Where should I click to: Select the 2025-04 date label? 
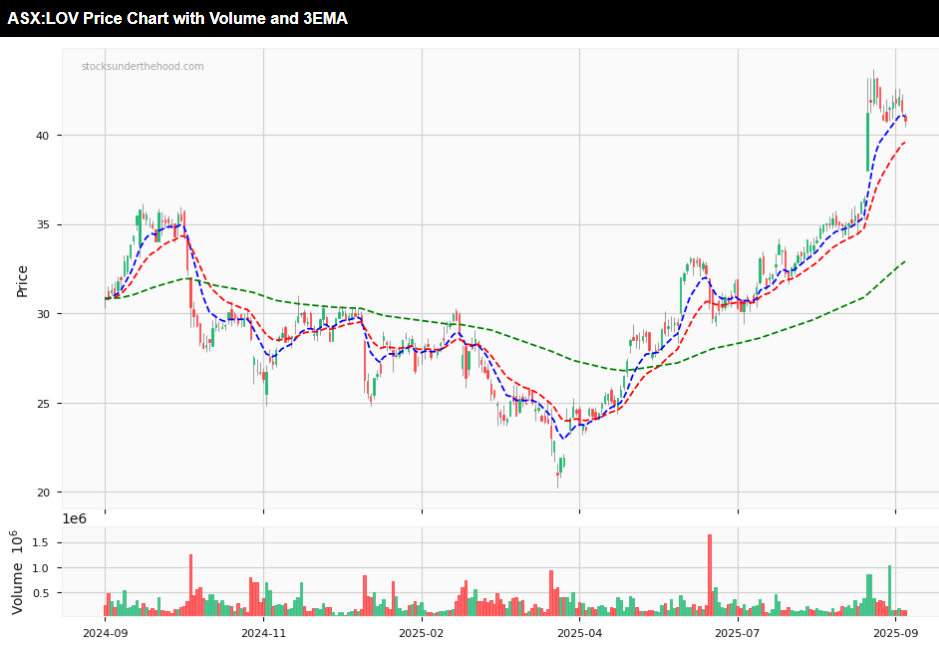(x=579, y=632)
